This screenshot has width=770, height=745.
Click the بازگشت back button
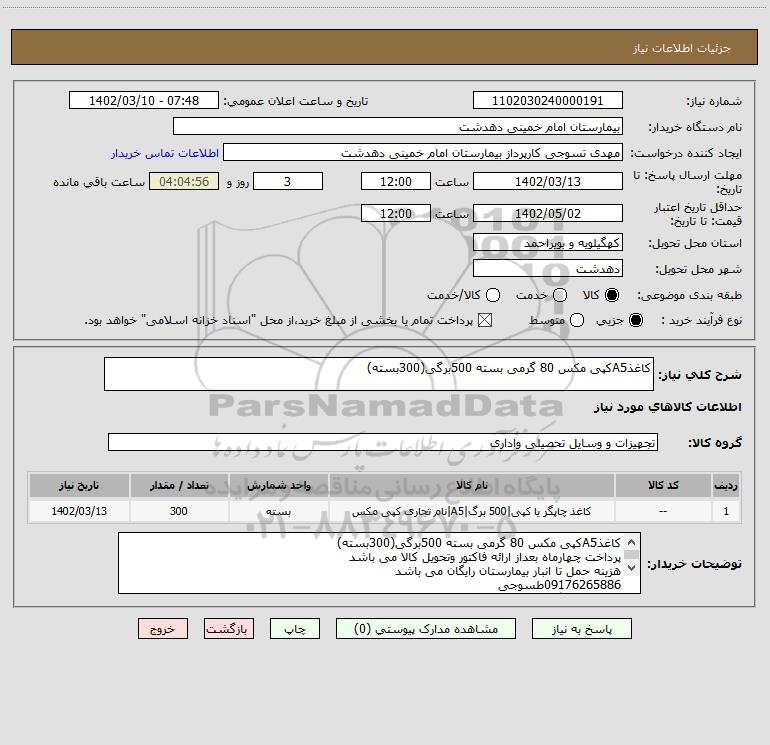(x=229, y=629)
